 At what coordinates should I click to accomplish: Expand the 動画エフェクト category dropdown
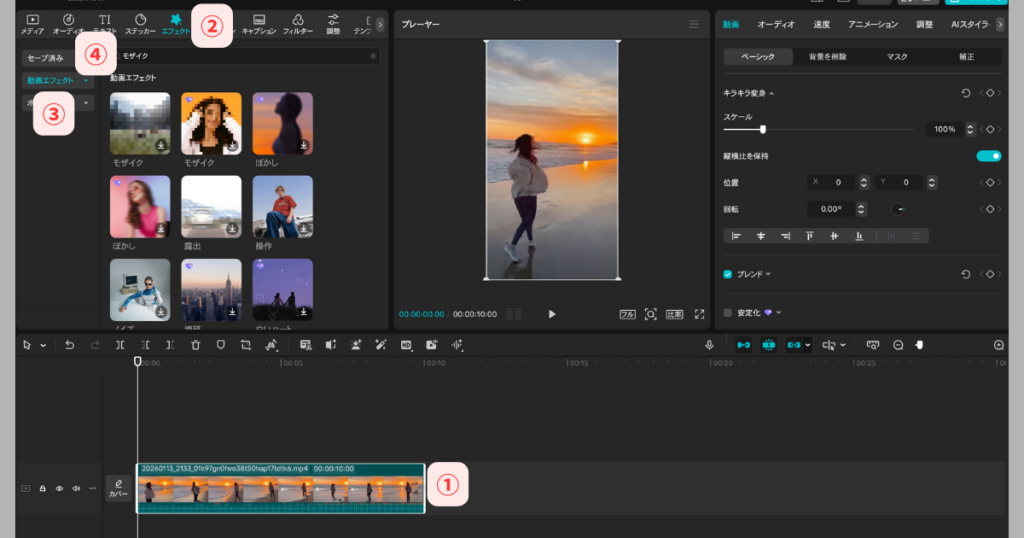pos(87,80)
